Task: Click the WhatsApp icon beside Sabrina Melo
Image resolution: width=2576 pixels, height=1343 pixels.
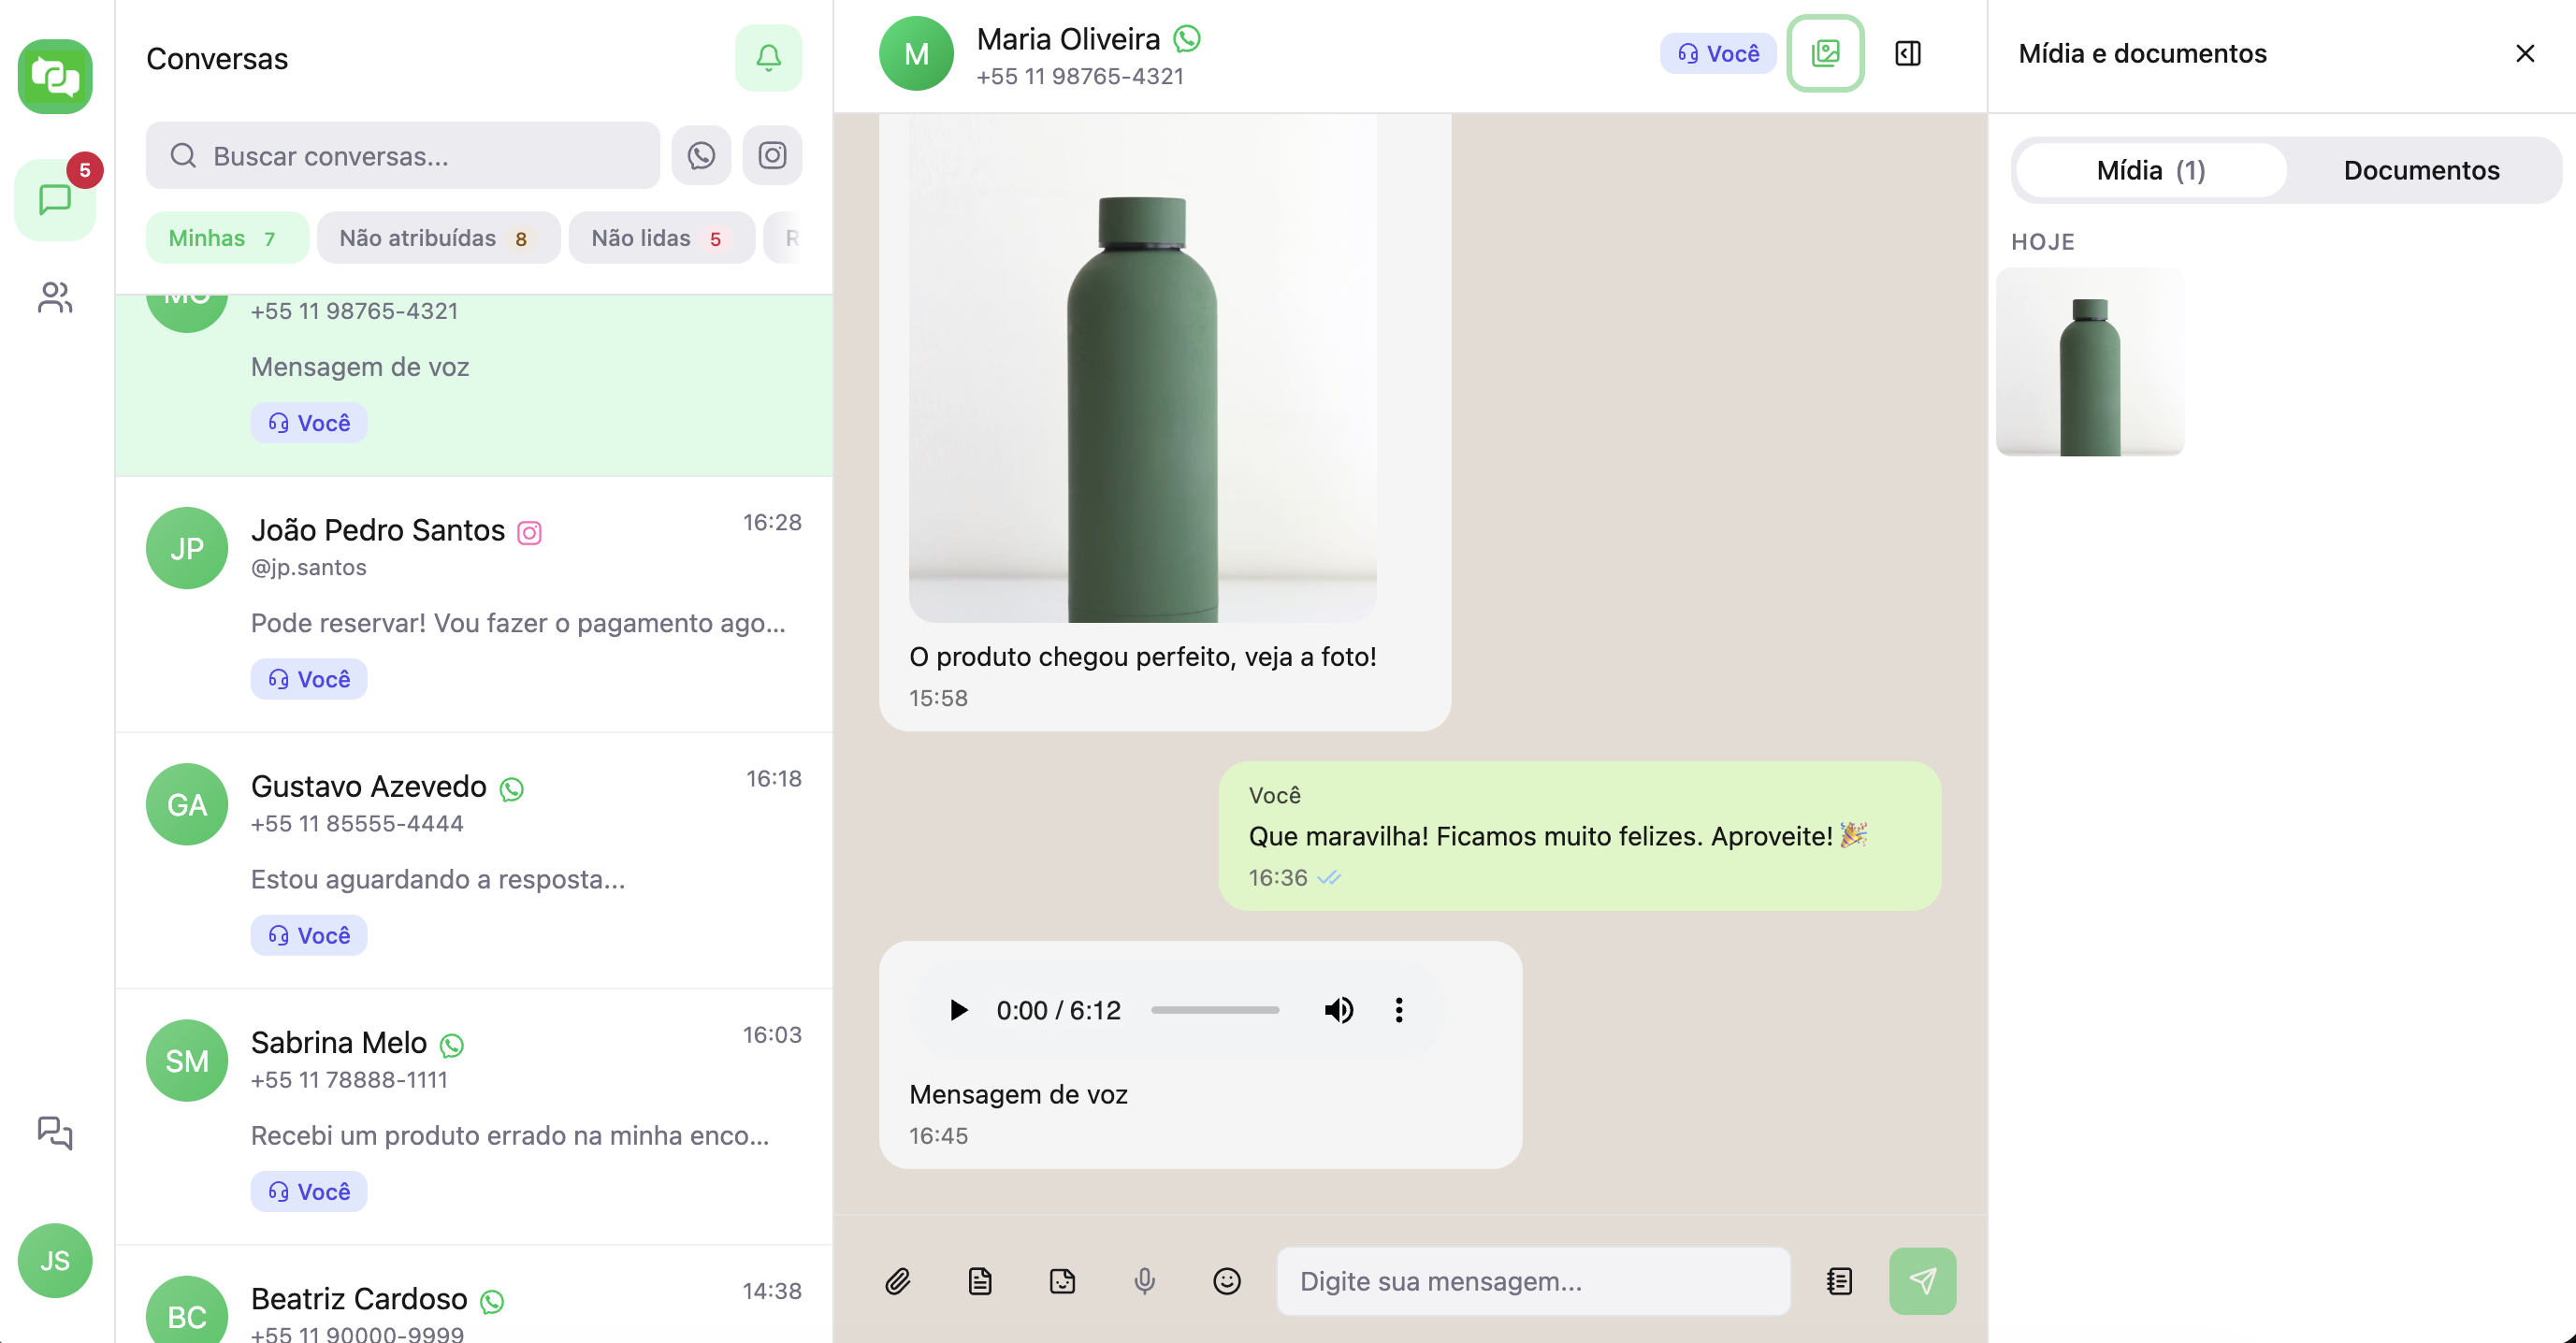Action: pos(452,1045)
